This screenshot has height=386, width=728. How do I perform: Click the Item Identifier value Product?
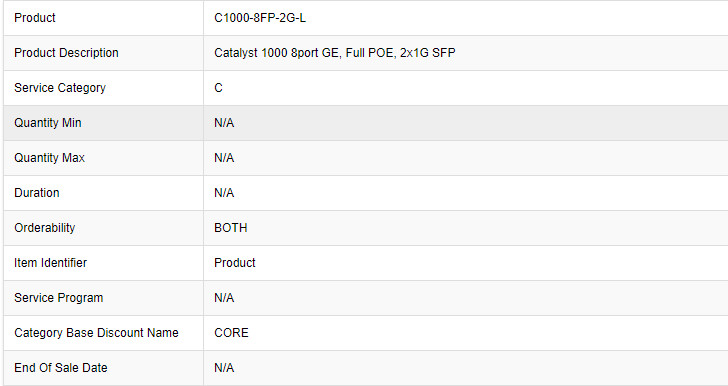(235, 263)
